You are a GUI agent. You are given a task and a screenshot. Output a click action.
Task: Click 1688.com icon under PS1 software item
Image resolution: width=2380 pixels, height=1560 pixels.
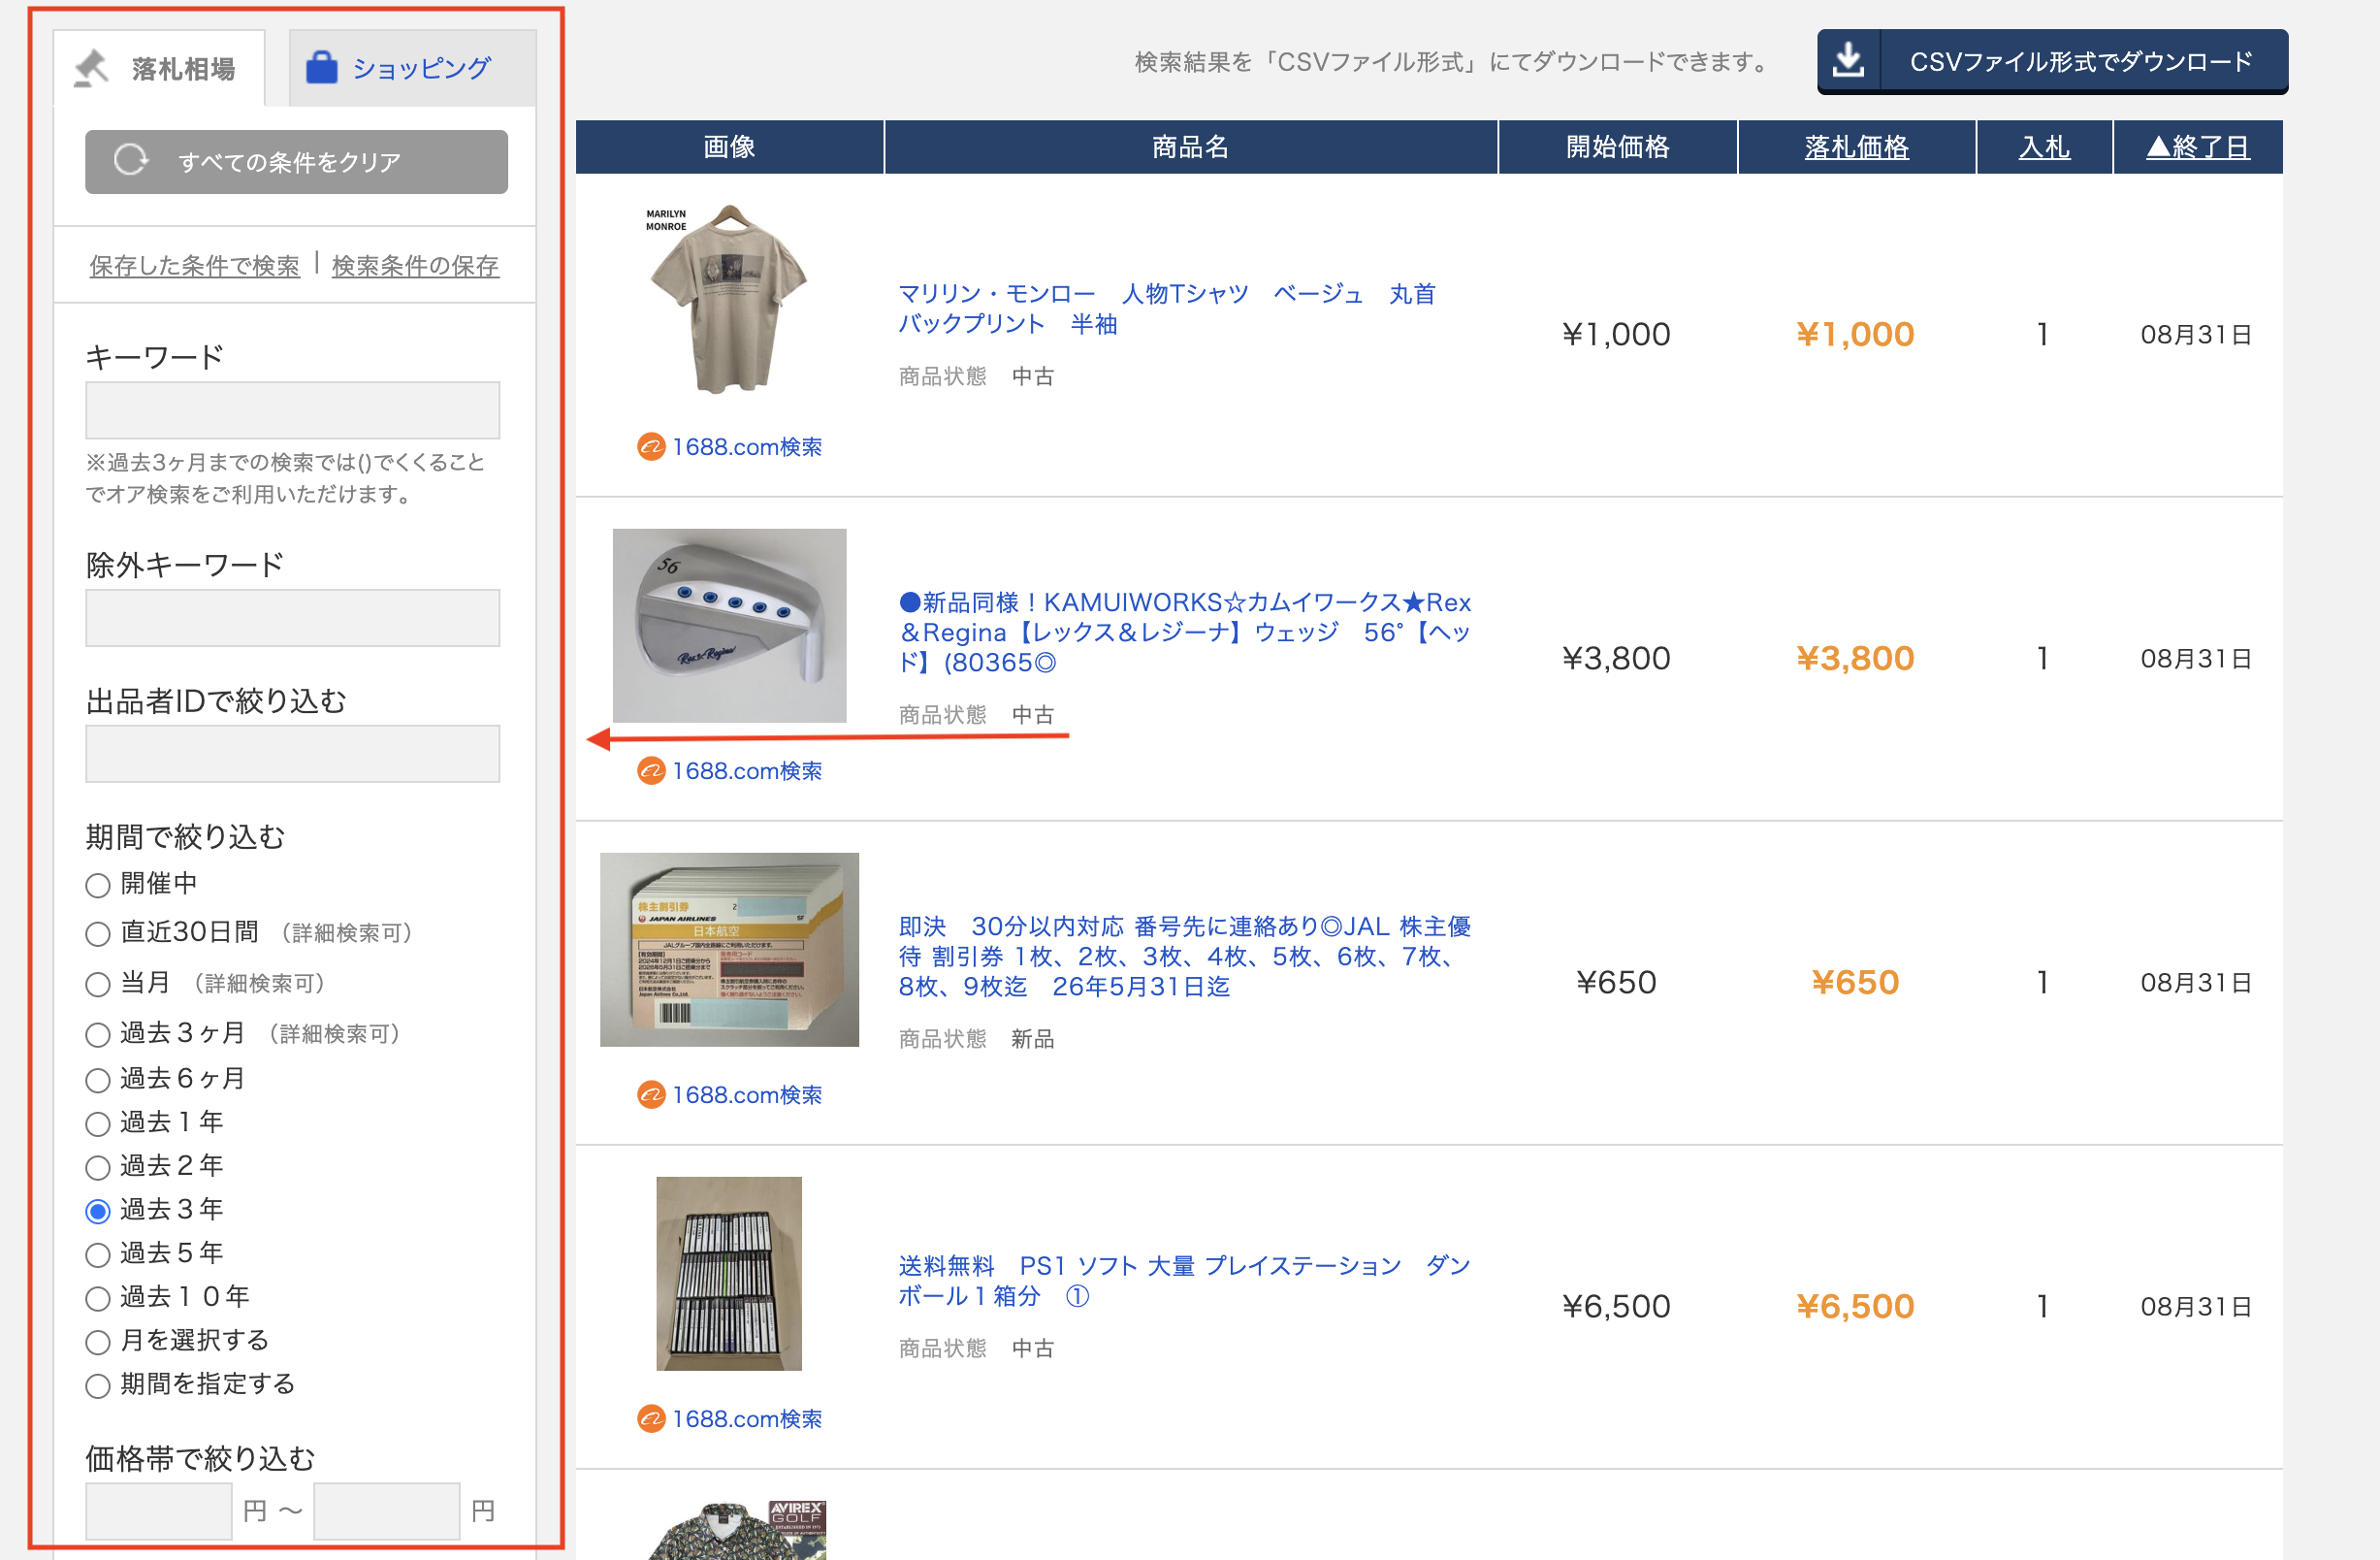pos(651,1419)
